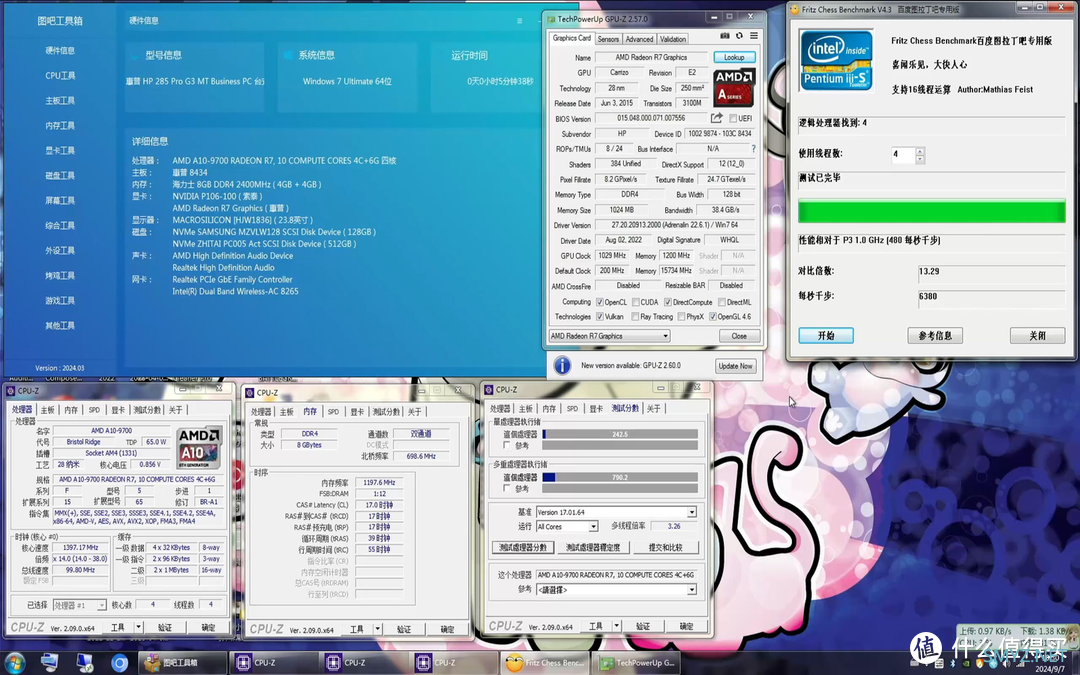Expand the 工具 arrow in CPU-Z 处理器 window

(138, 627)
